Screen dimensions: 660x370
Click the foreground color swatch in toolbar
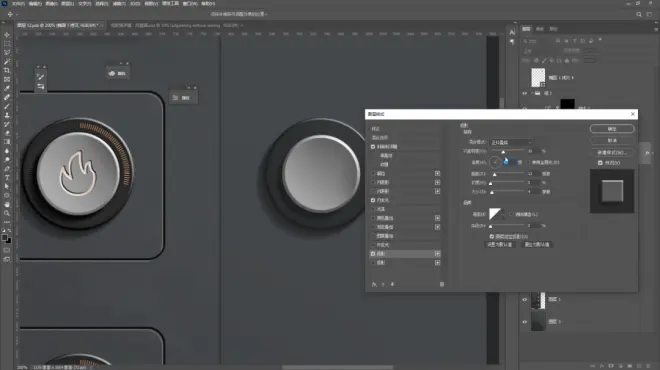point(5,238)
